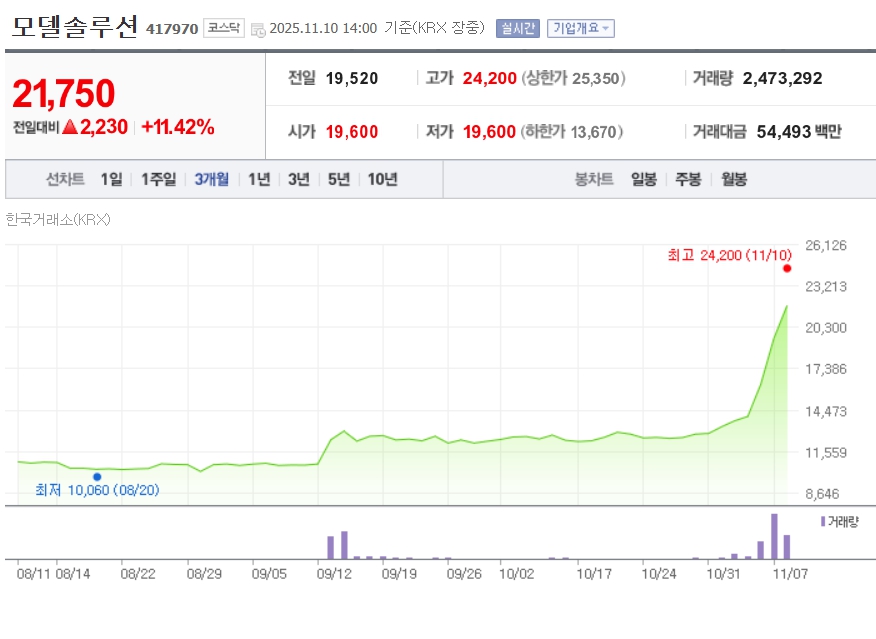Switch line chart to 1일
Image resolution: width=876 pixels, height=639 pixels.
(111, 180)
